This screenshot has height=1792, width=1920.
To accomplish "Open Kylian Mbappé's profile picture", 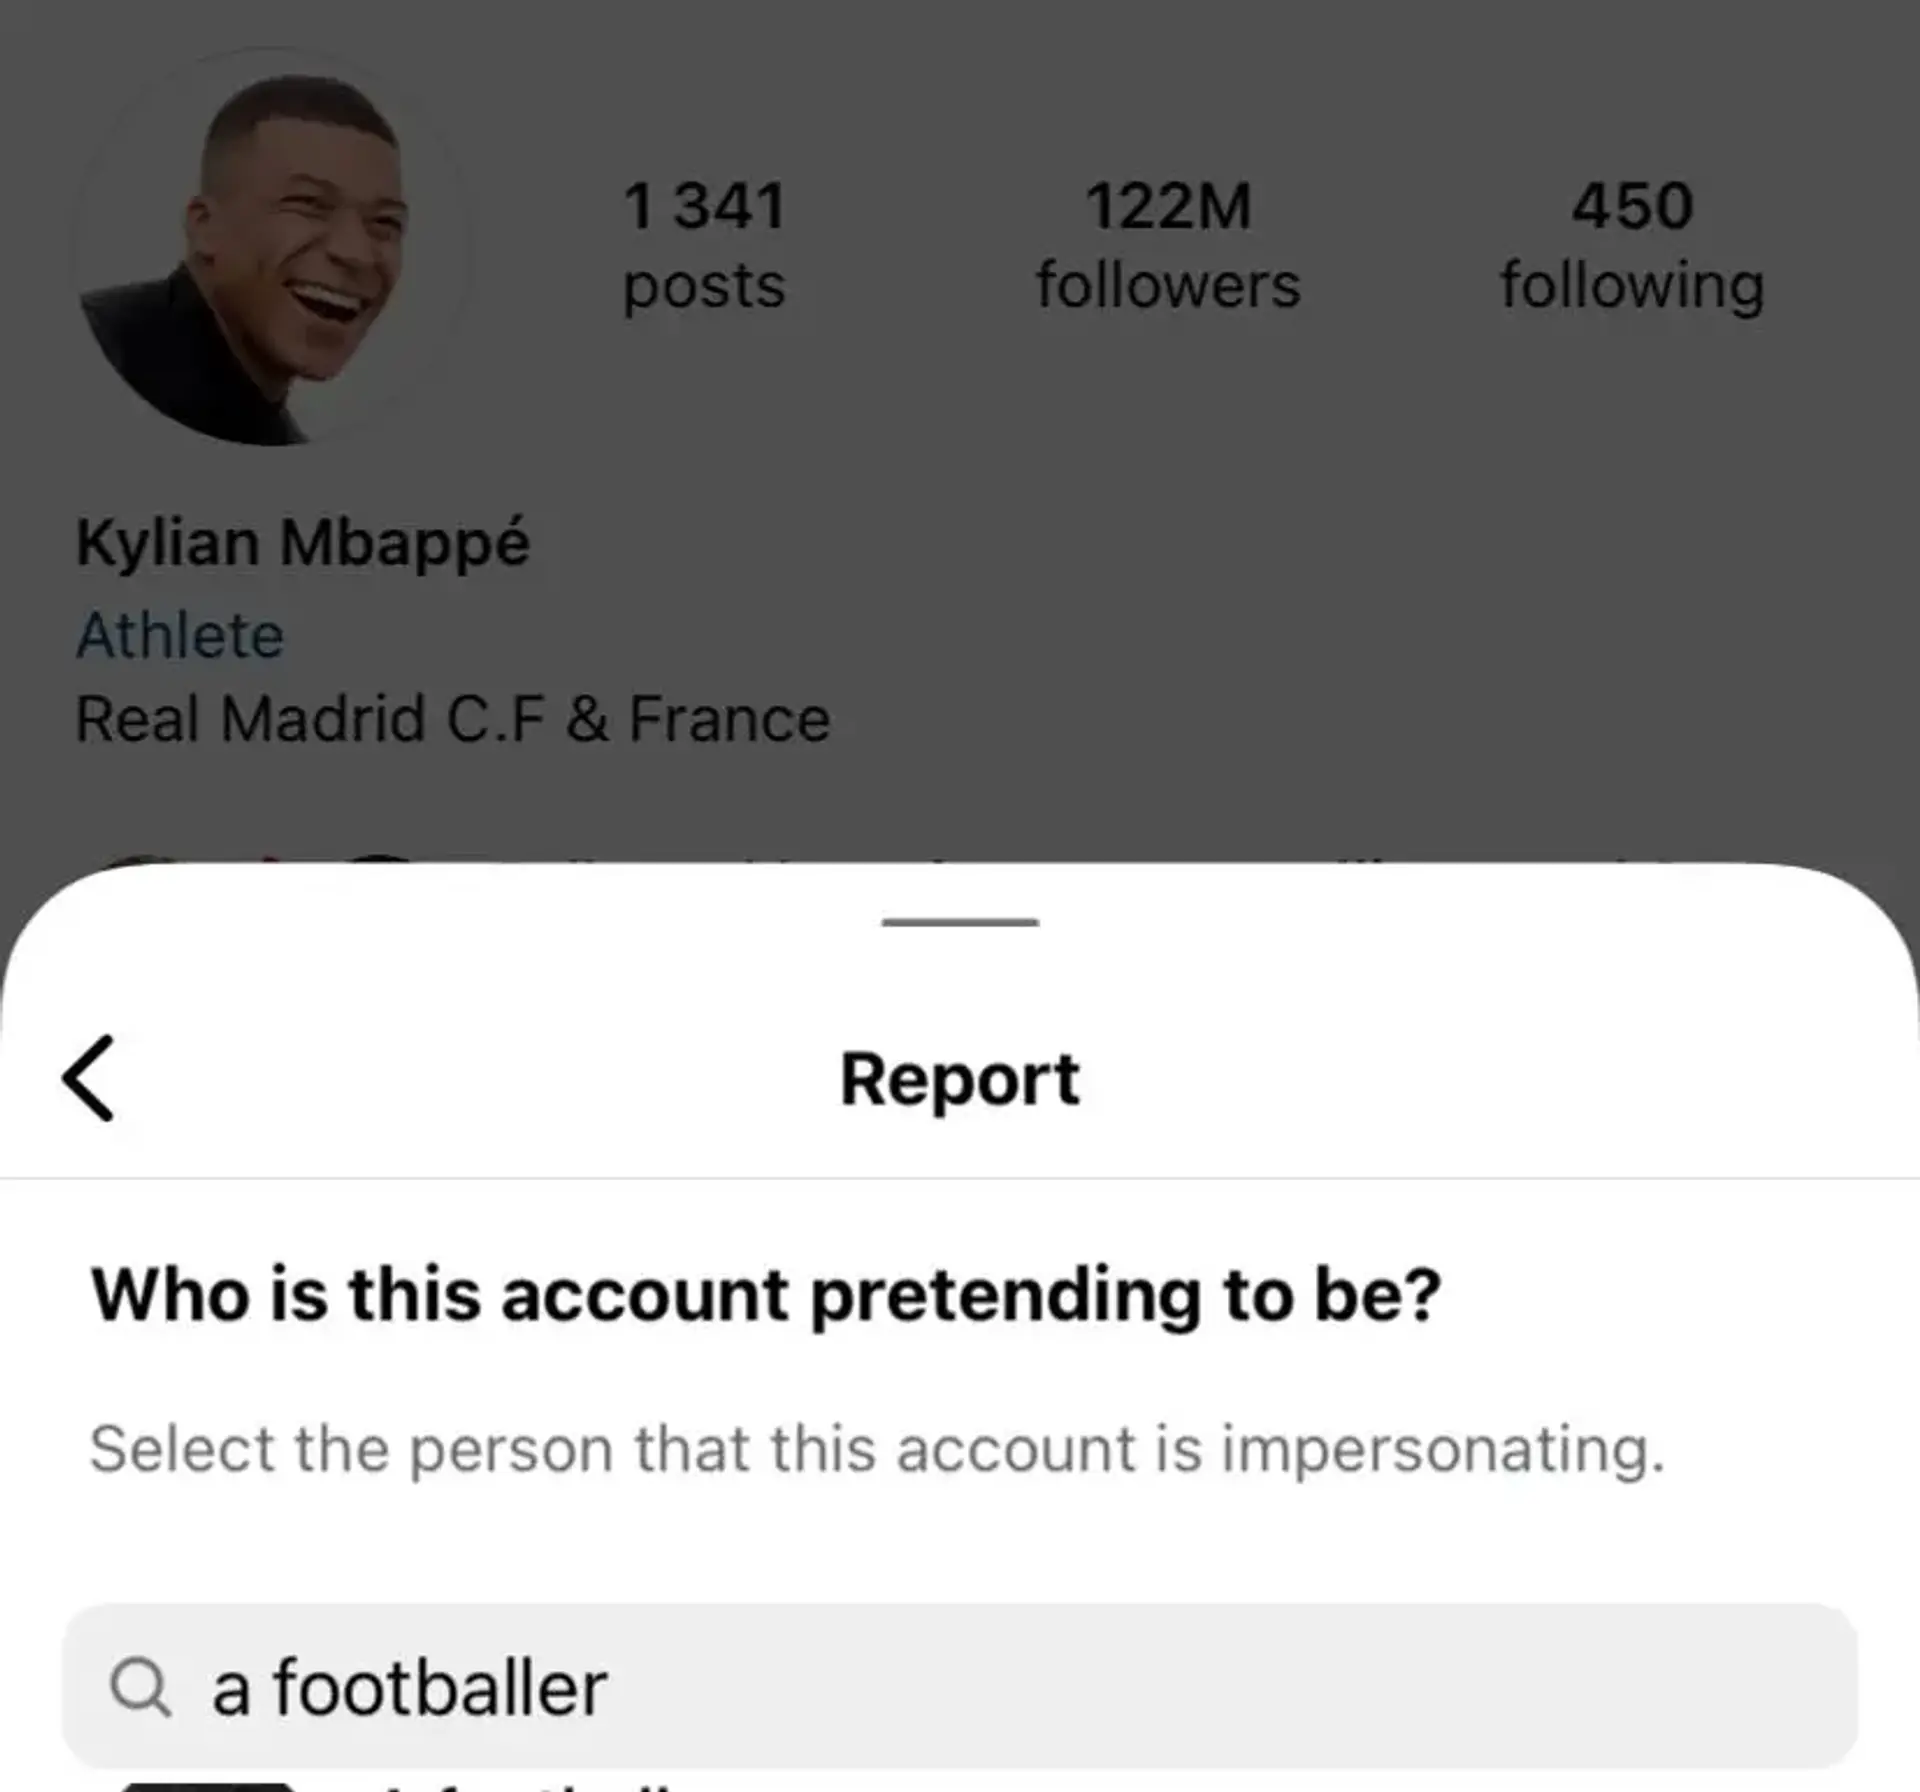I will [x=270, y=250].
